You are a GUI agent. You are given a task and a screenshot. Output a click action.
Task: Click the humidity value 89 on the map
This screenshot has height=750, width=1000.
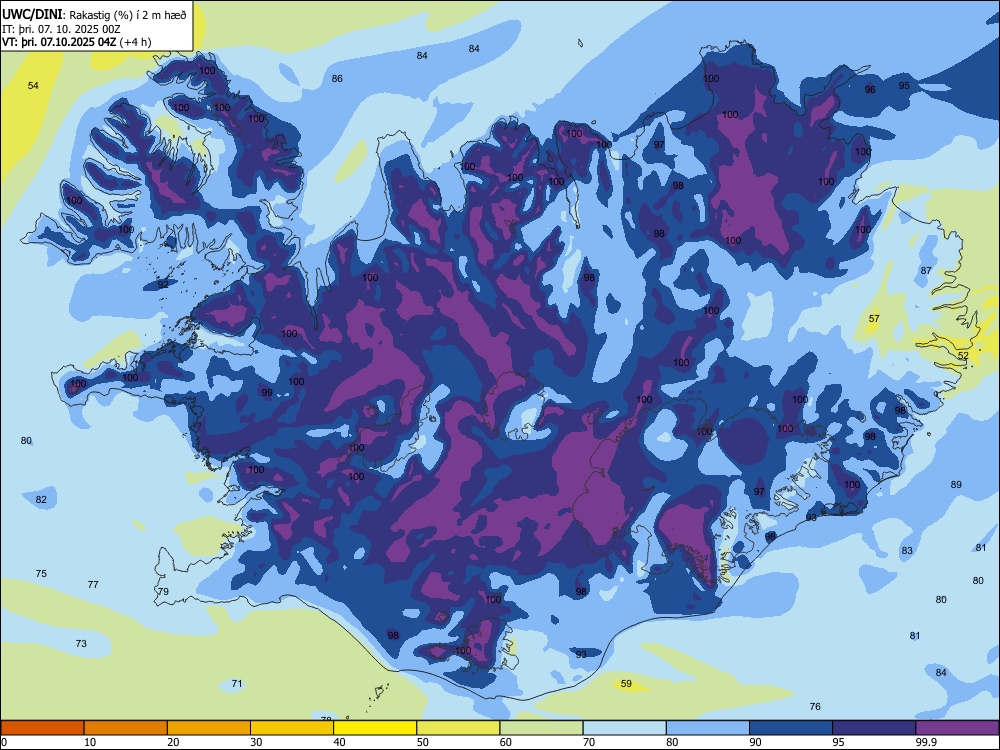(956, 485)
